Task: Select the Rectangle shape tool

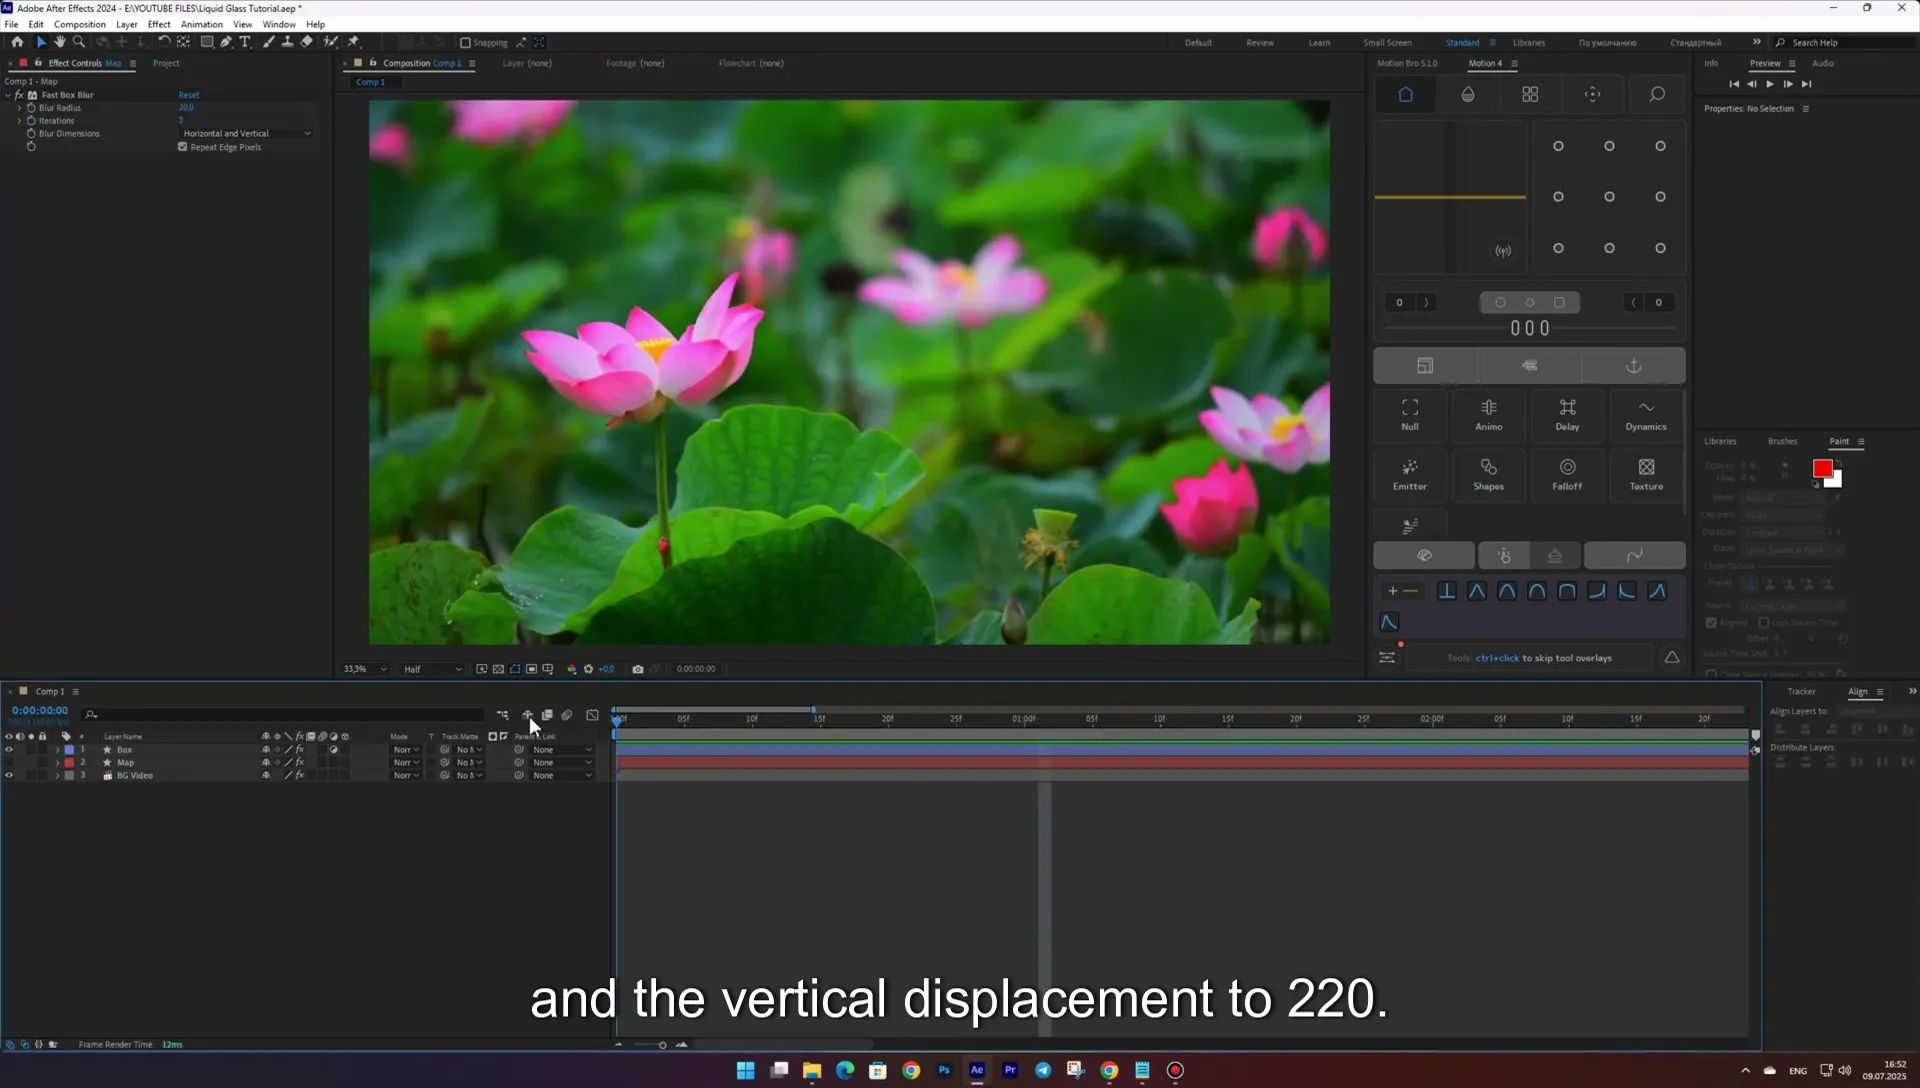Action: coord(207,42)
